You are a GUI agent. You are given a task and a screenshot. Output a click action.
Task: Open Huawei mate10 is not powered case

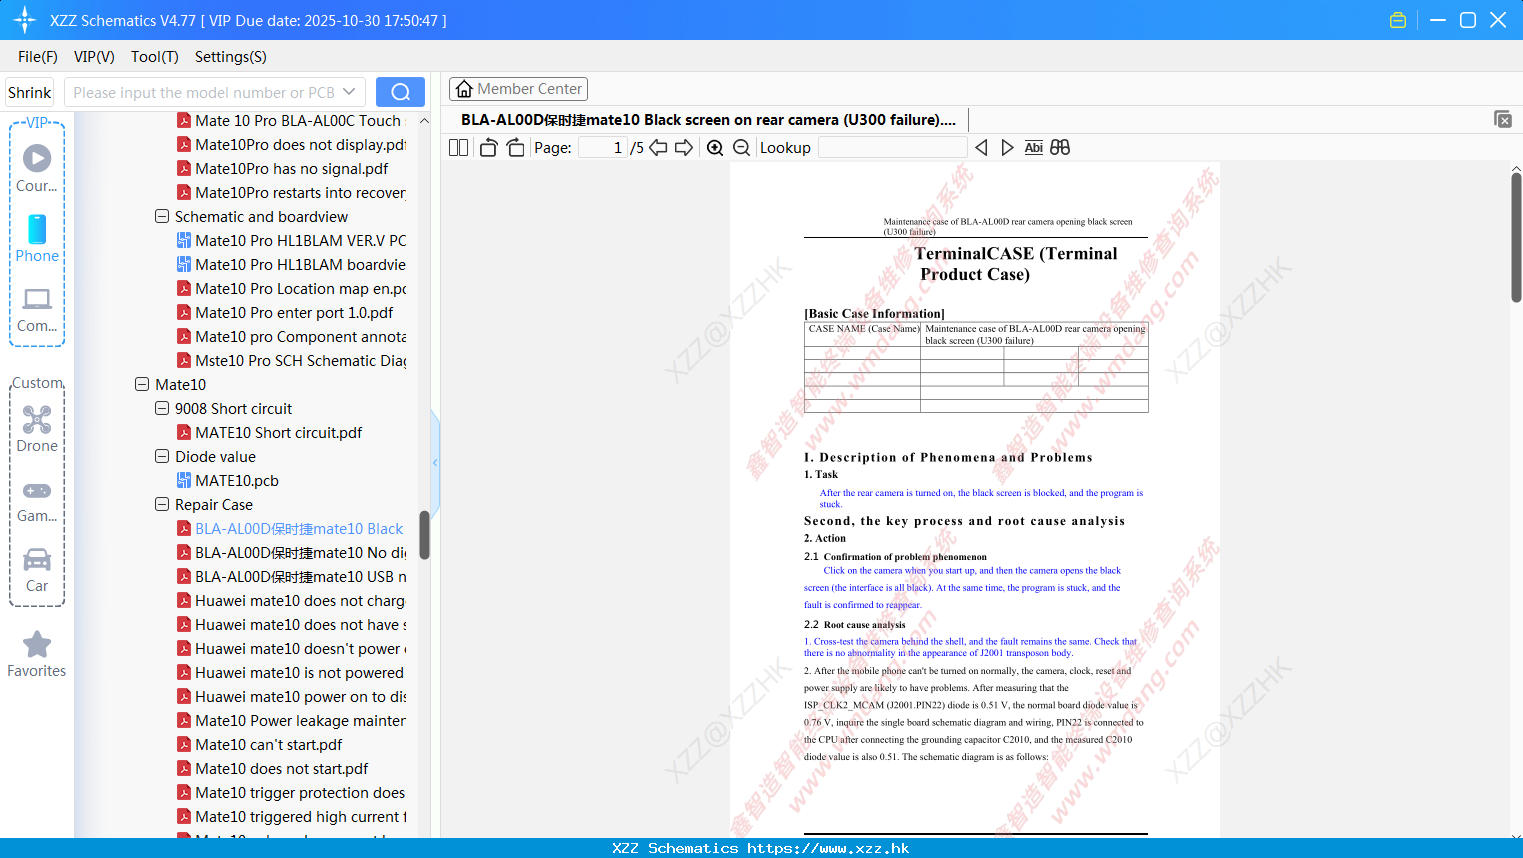point(300,672)
